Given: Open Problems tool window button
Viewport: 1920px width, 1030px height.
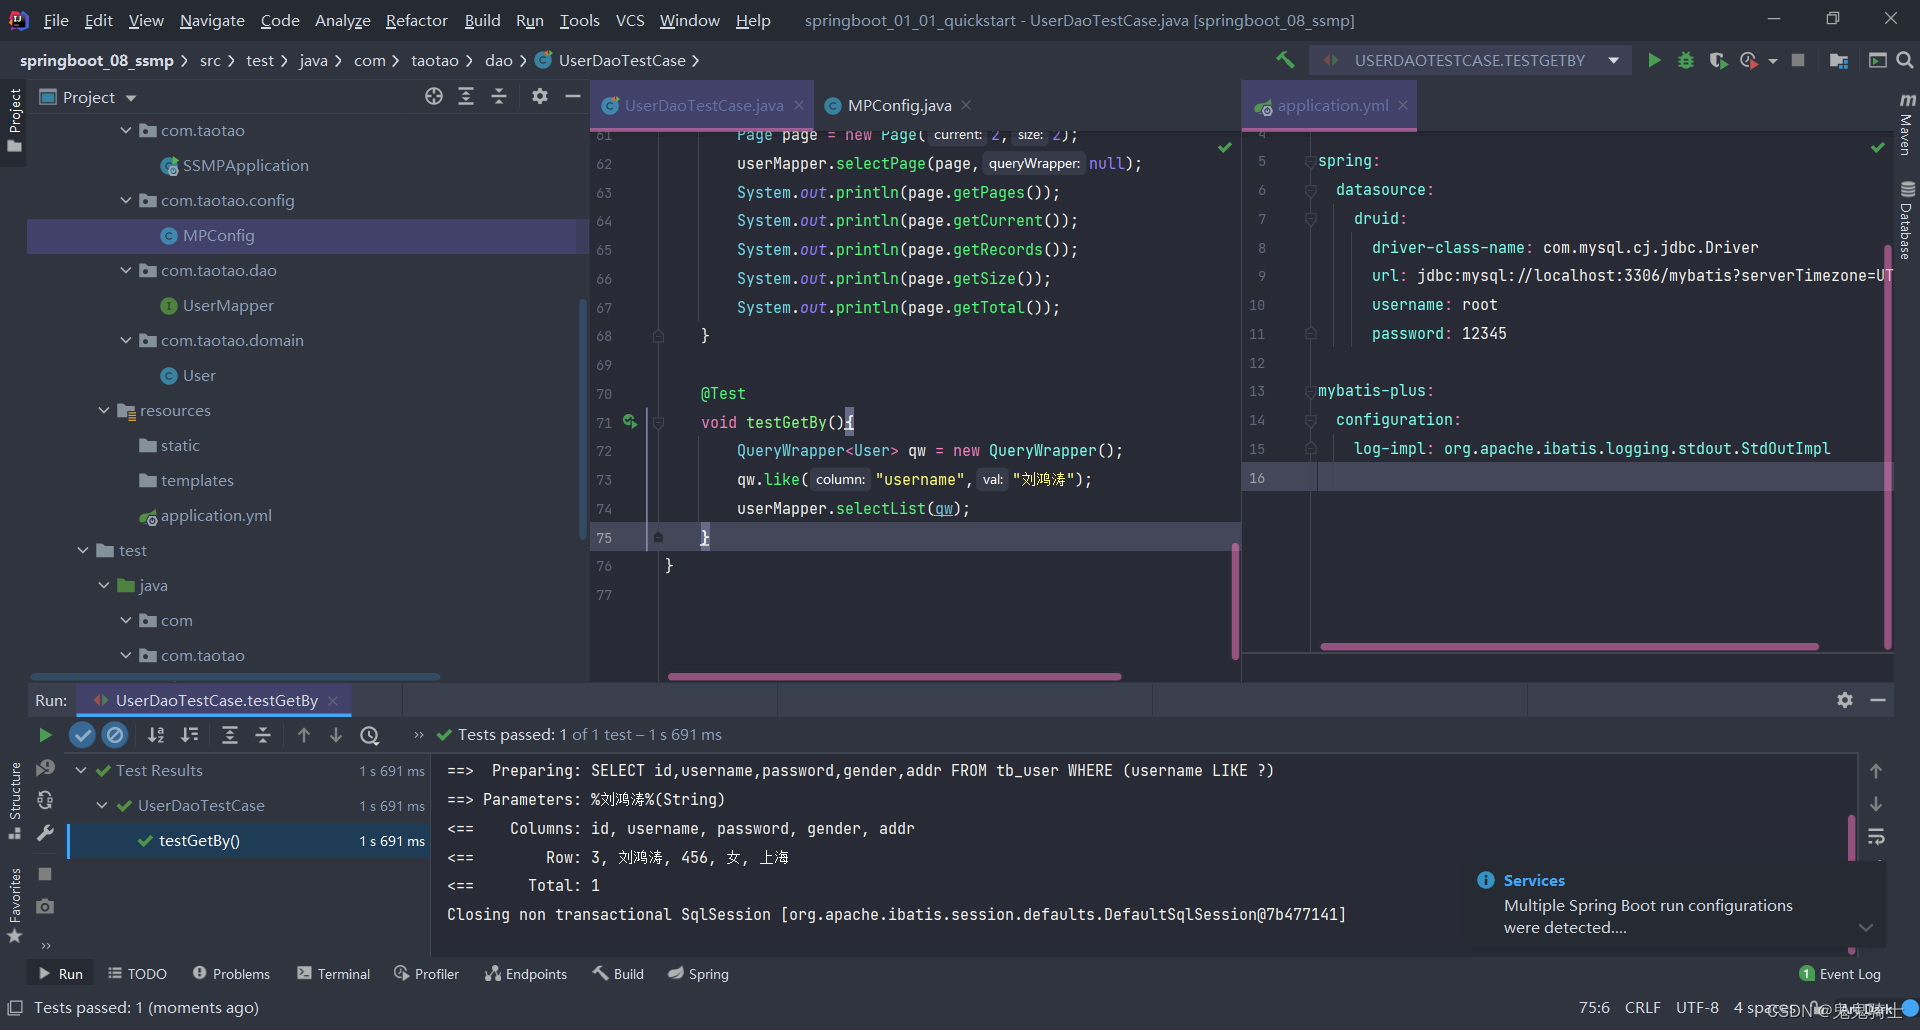Looking at the screenshot, I should (x=231, y=973).
